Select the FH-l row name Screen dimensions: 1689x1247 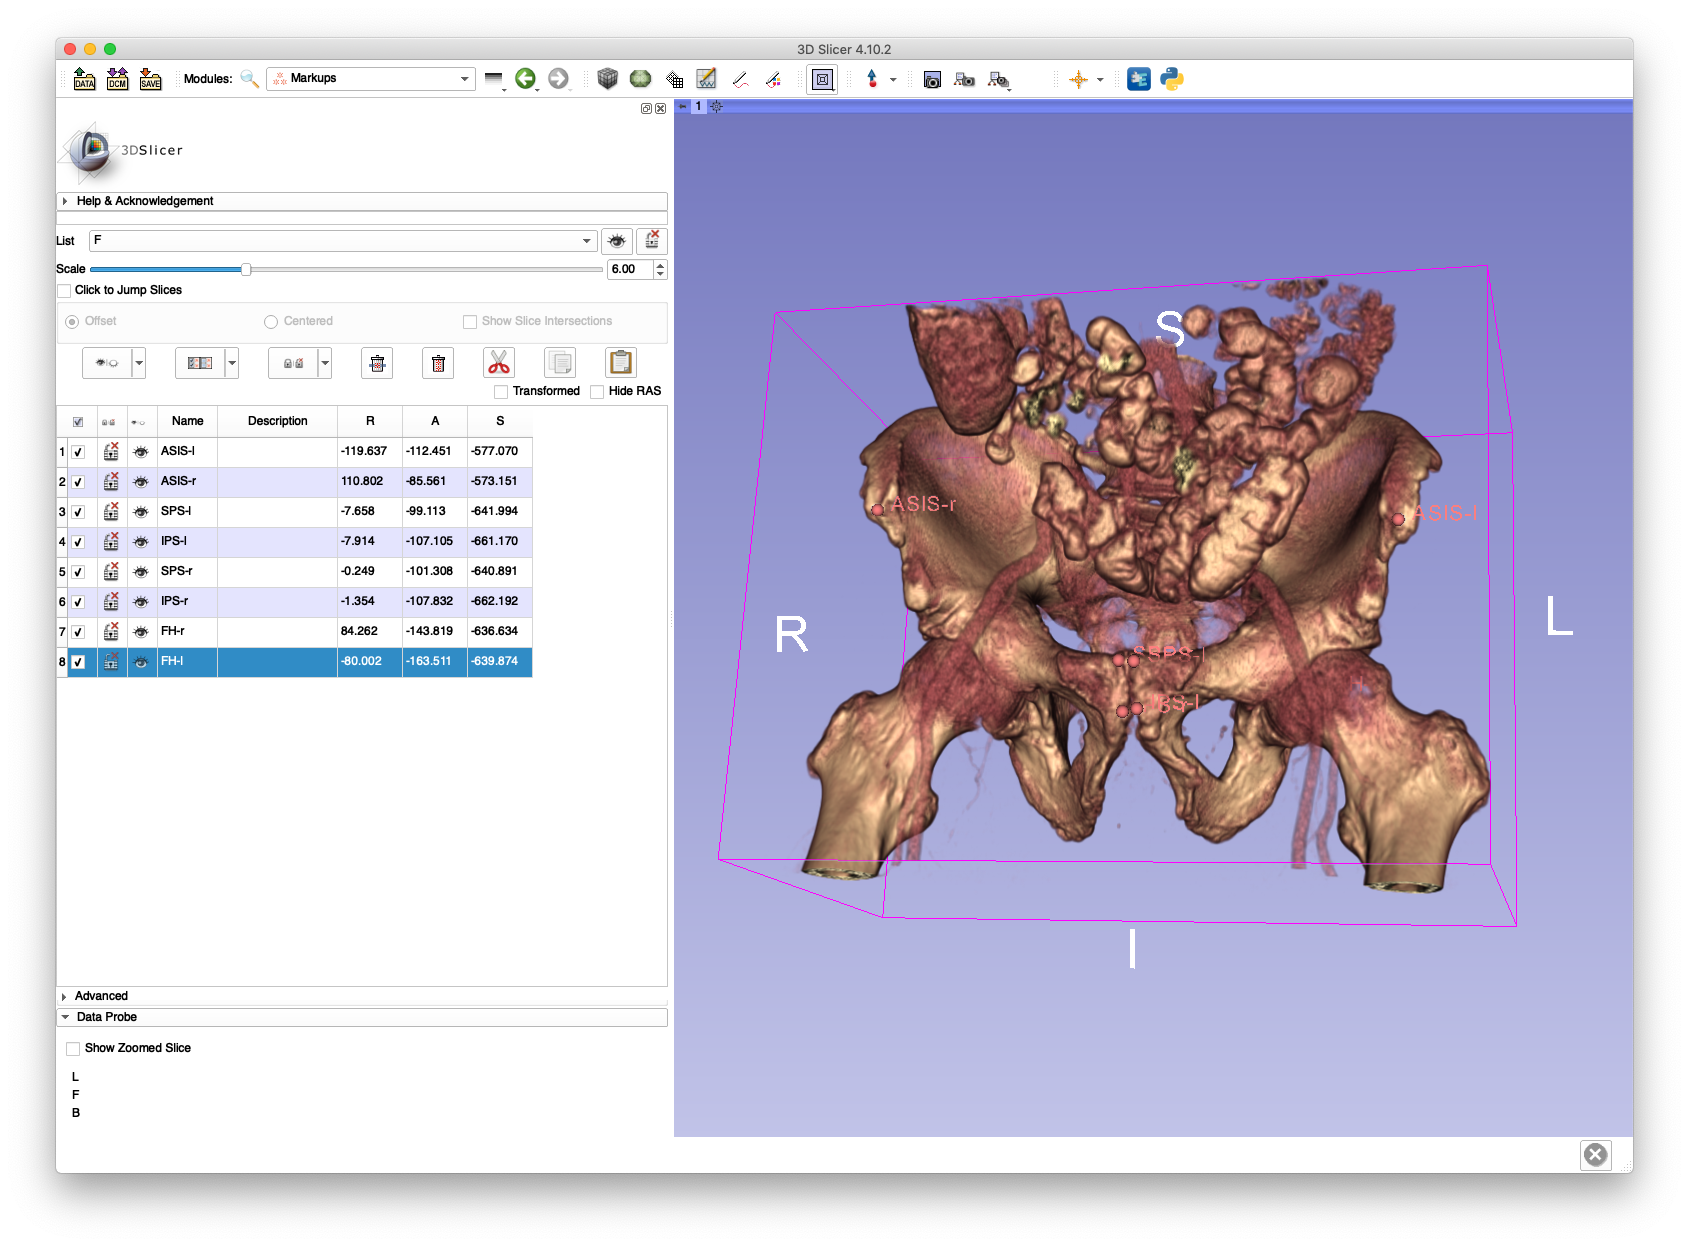(172, 662)
